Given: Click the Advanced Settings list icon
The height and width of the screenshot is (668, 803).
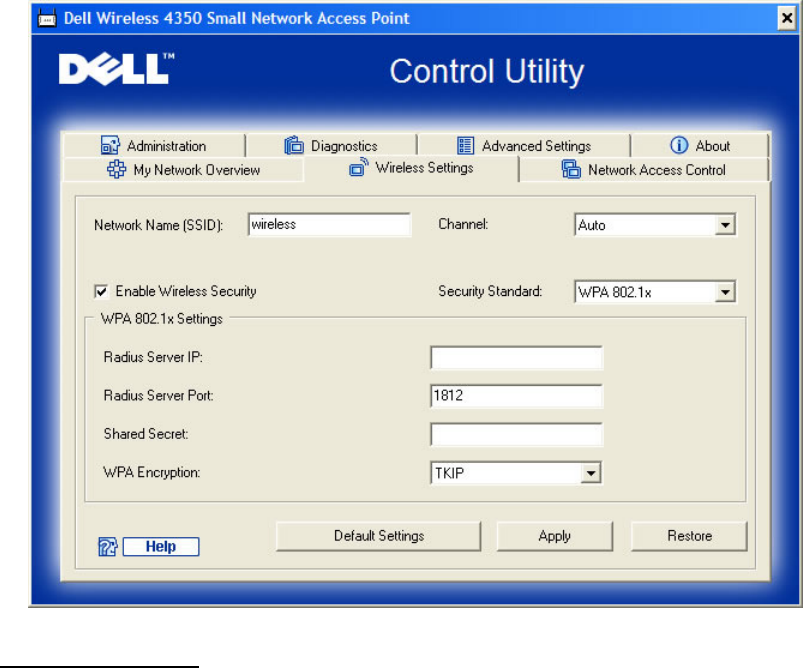Looking at the screenshot, I should pyautogui.click(x=465, y=145).
